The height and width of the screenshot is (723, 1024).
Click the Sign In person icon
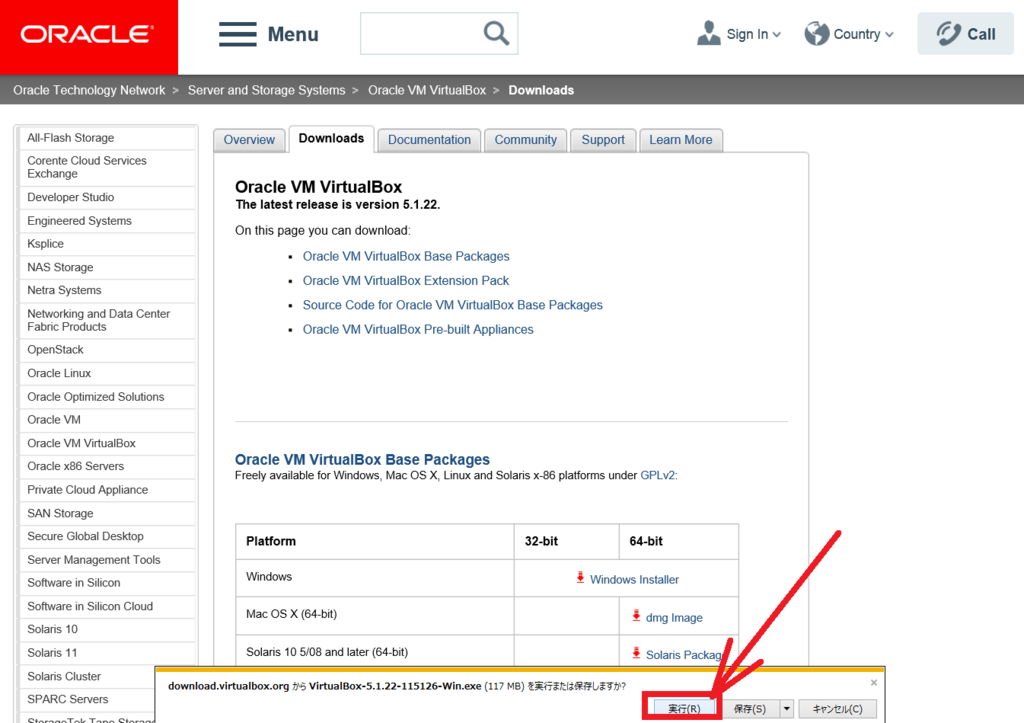tap(709, 33)
